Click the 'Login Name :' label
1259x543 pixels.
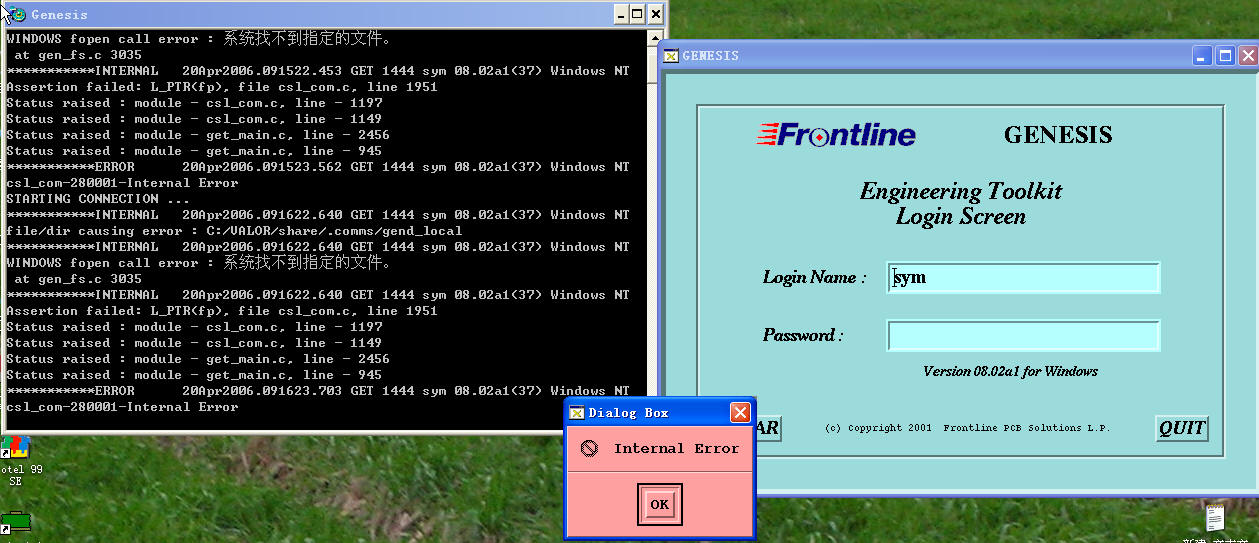click(815, 277)
